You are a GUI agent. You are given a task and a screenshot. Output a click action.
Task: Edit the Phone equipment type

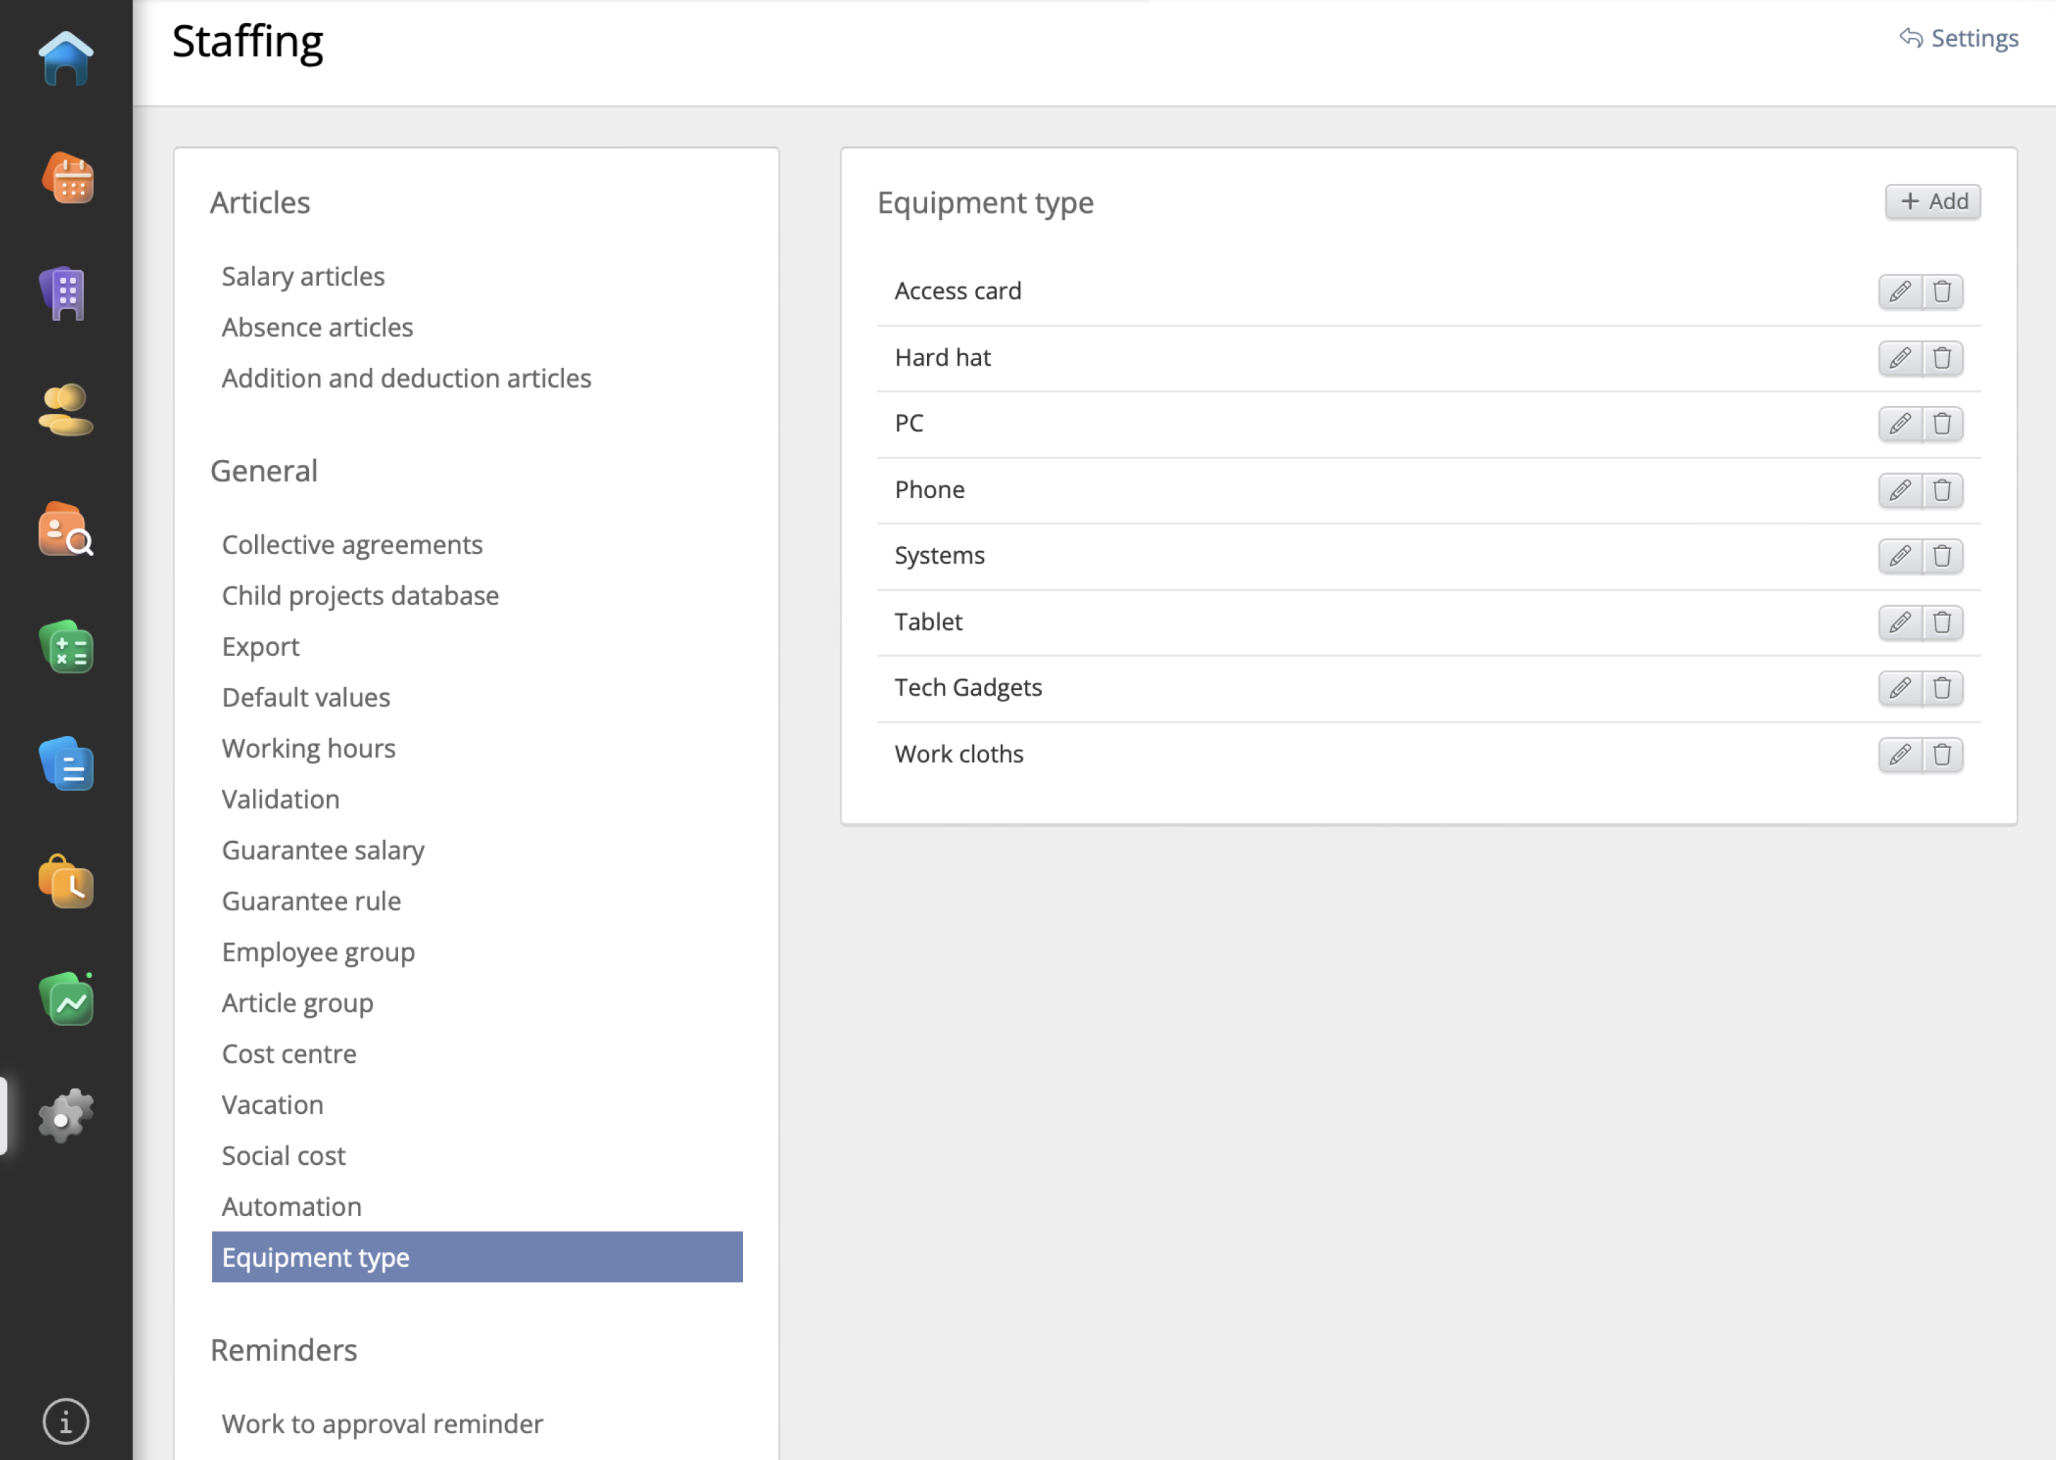[x=1900, y=490]
